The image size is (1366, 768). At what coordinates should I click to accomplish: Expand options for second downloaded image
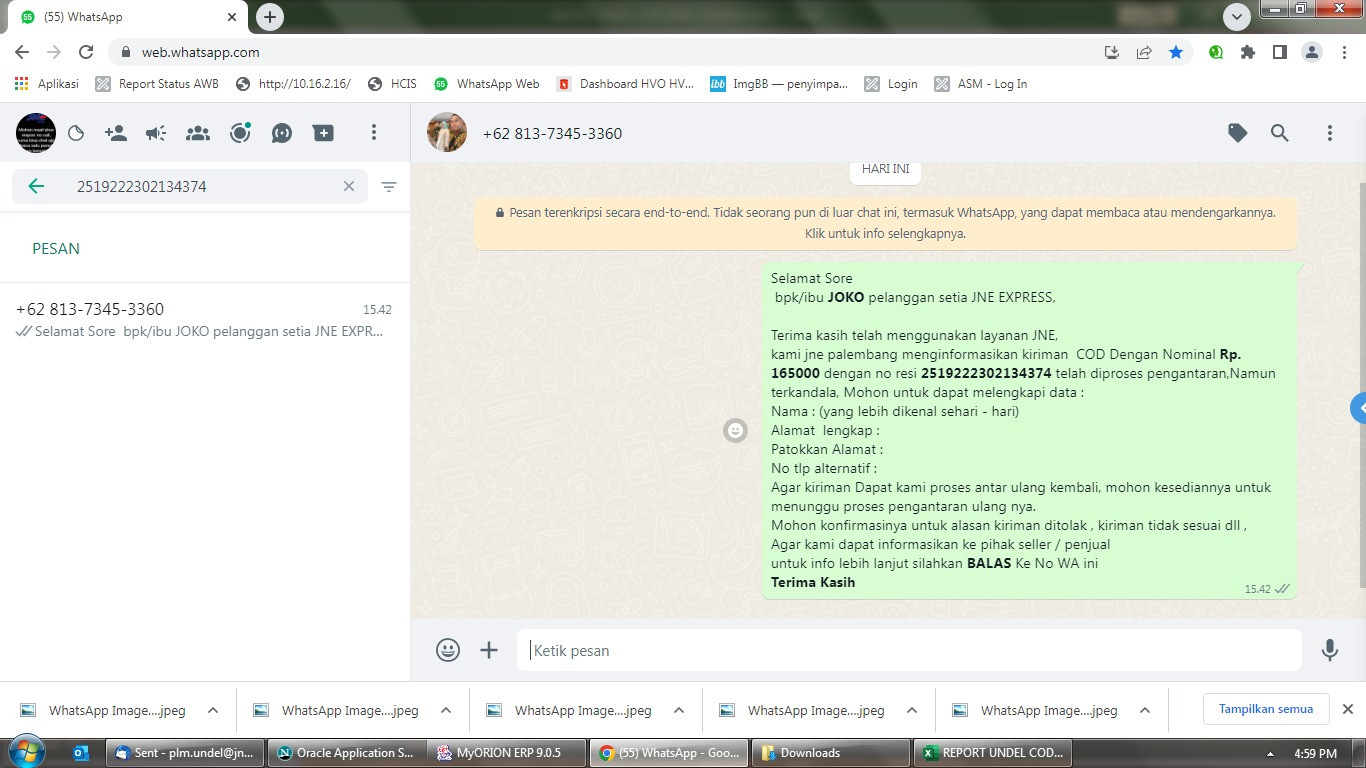coord(446,710)
